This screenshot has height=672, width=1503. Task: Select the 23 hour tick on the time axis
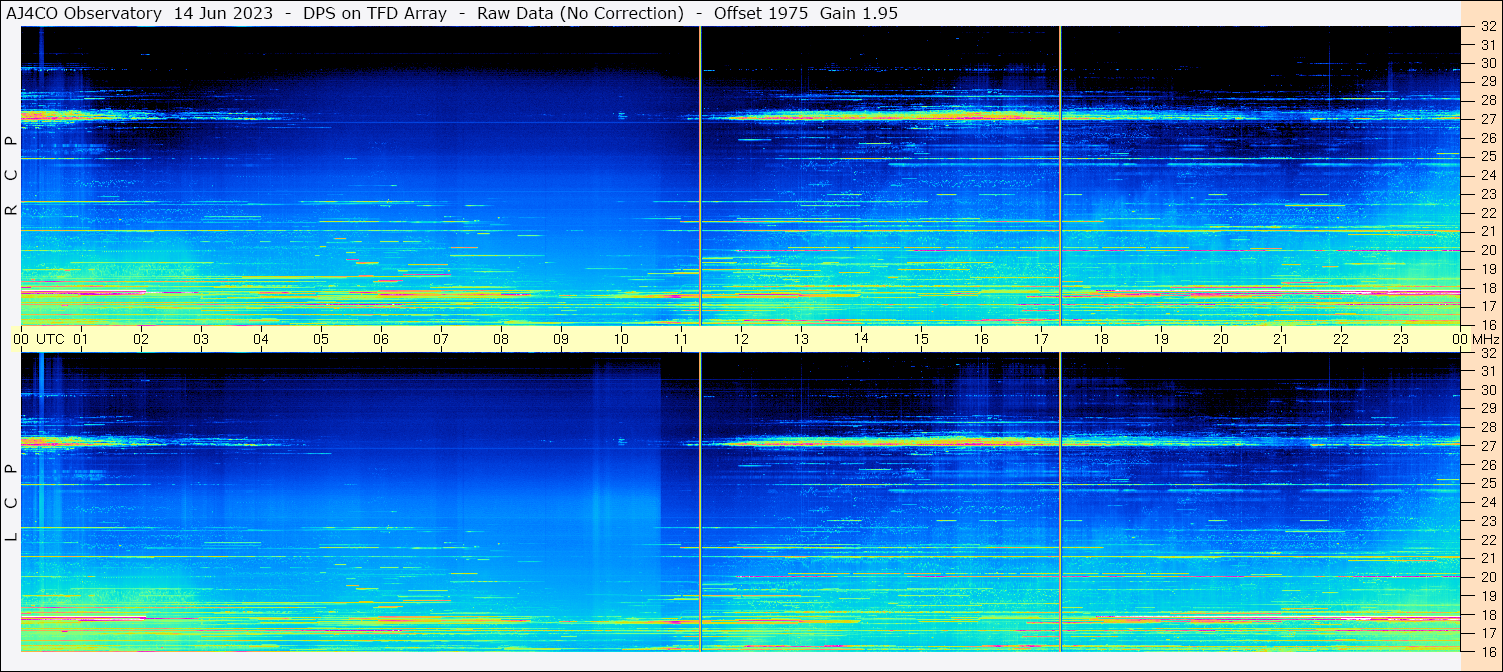coord(1401,339)
